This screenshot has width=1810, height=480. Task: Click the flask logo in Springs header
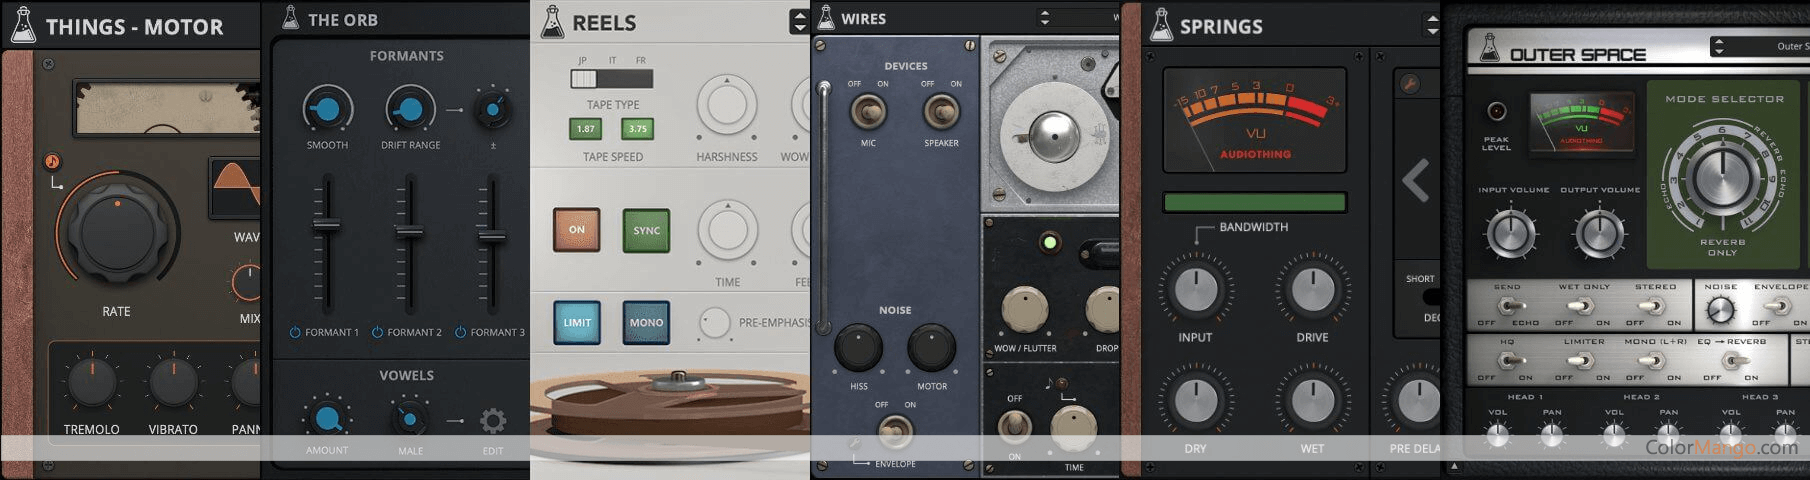coord(1160,25)
